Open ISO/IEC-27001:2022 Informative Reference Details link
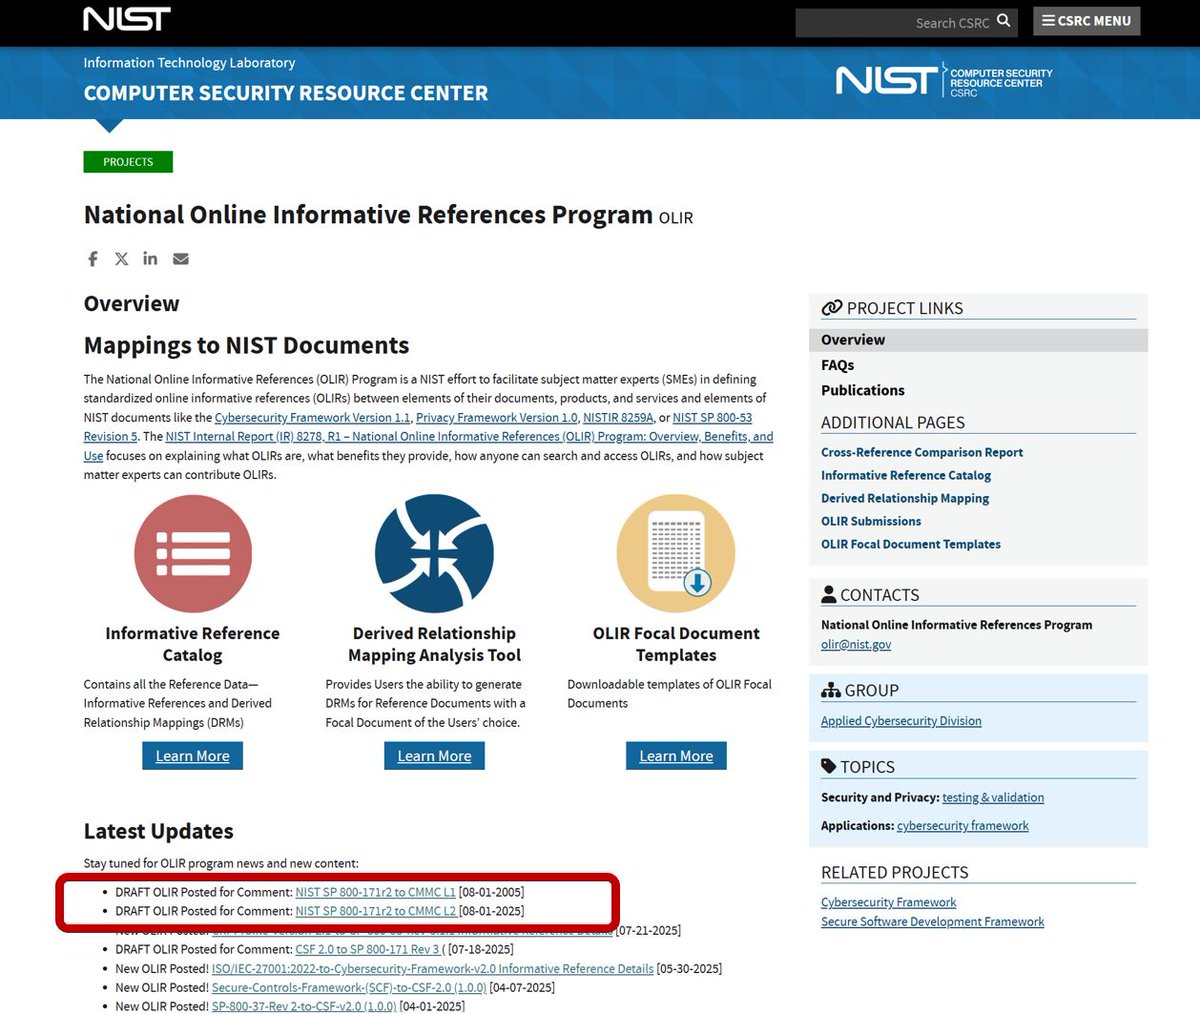The image size is (1200, 1014). pos(433,969)
